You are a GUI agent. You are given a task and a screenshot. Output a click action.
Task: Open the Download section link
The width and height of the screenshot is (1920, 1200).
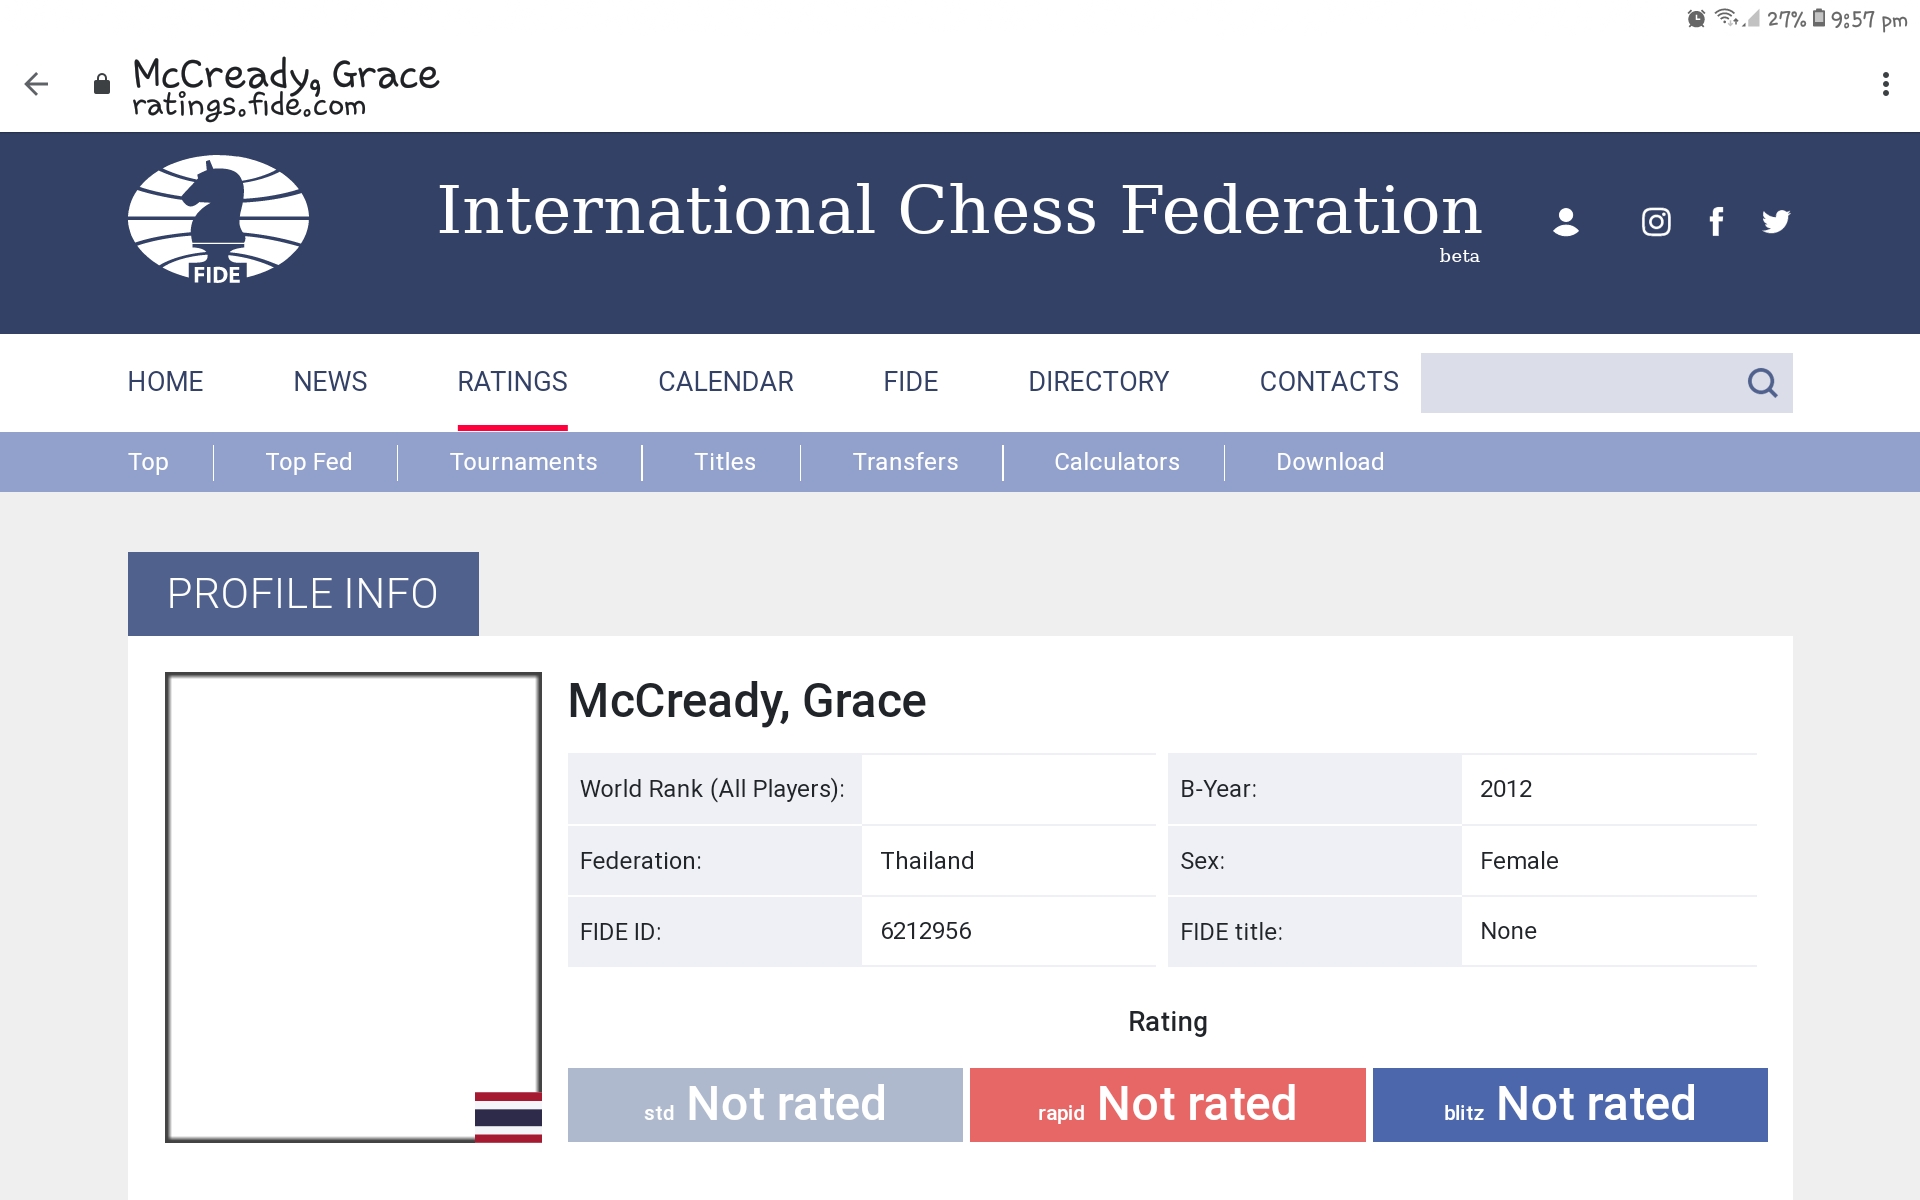1329,462
